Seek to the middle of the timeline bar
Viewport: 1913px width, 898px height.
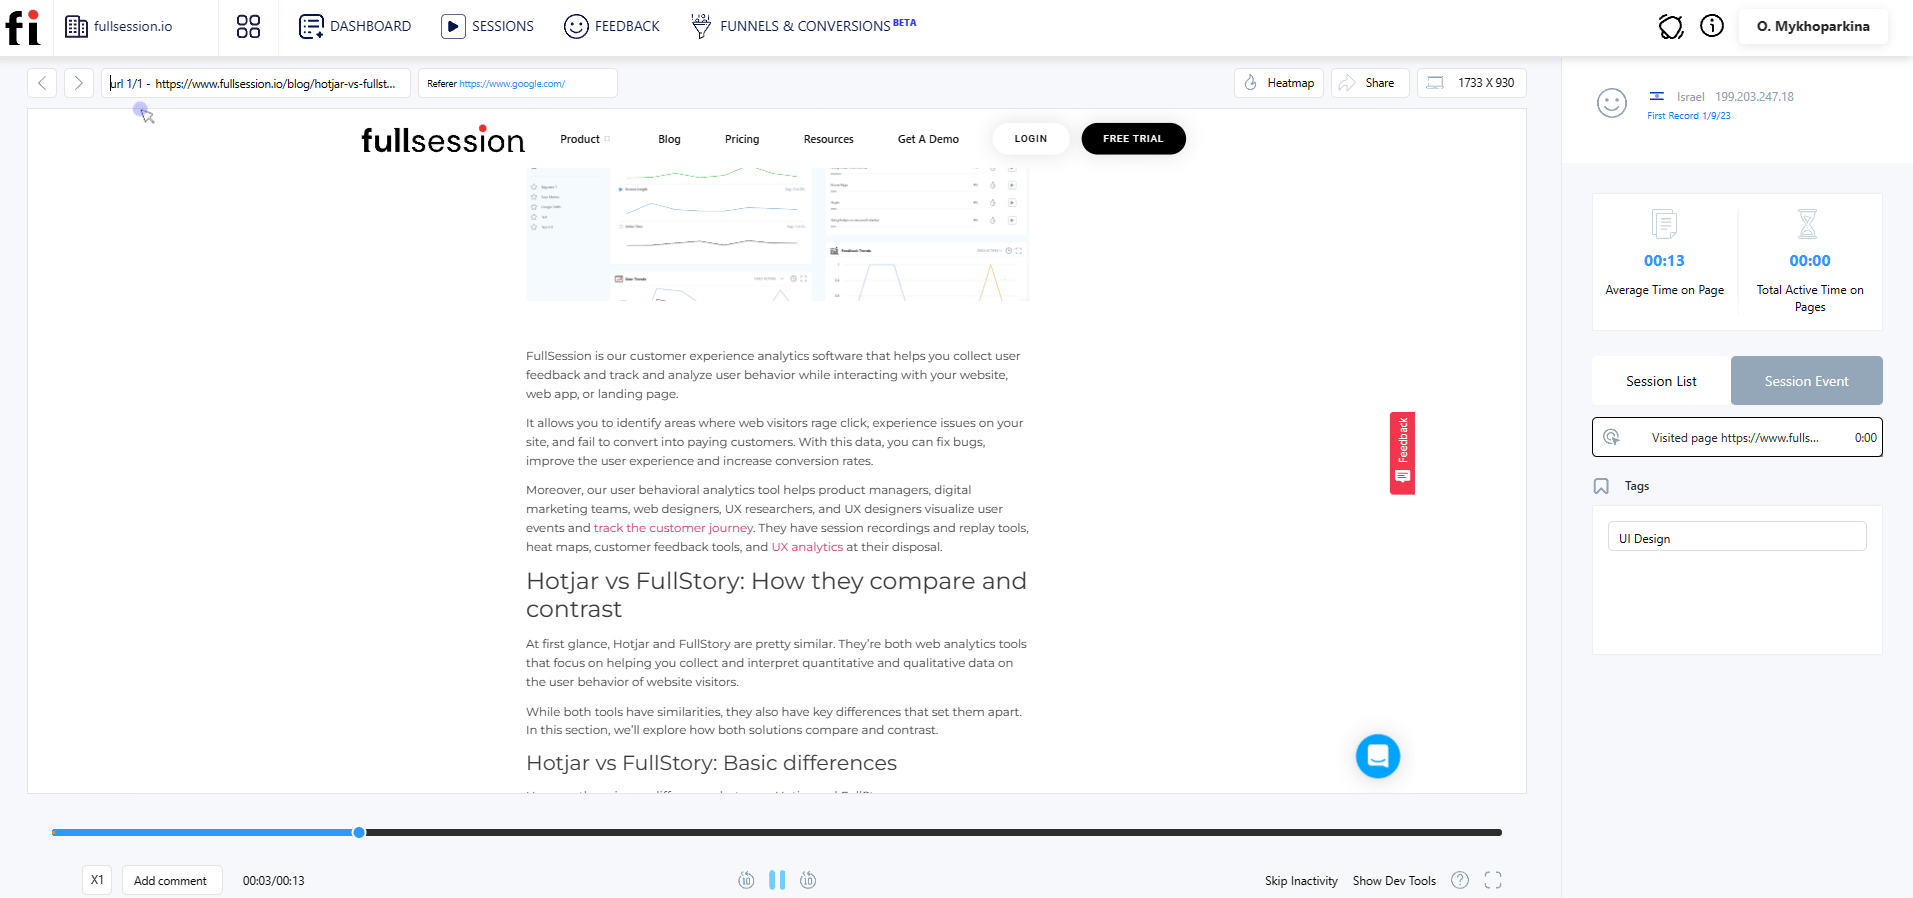click(777, 832)
